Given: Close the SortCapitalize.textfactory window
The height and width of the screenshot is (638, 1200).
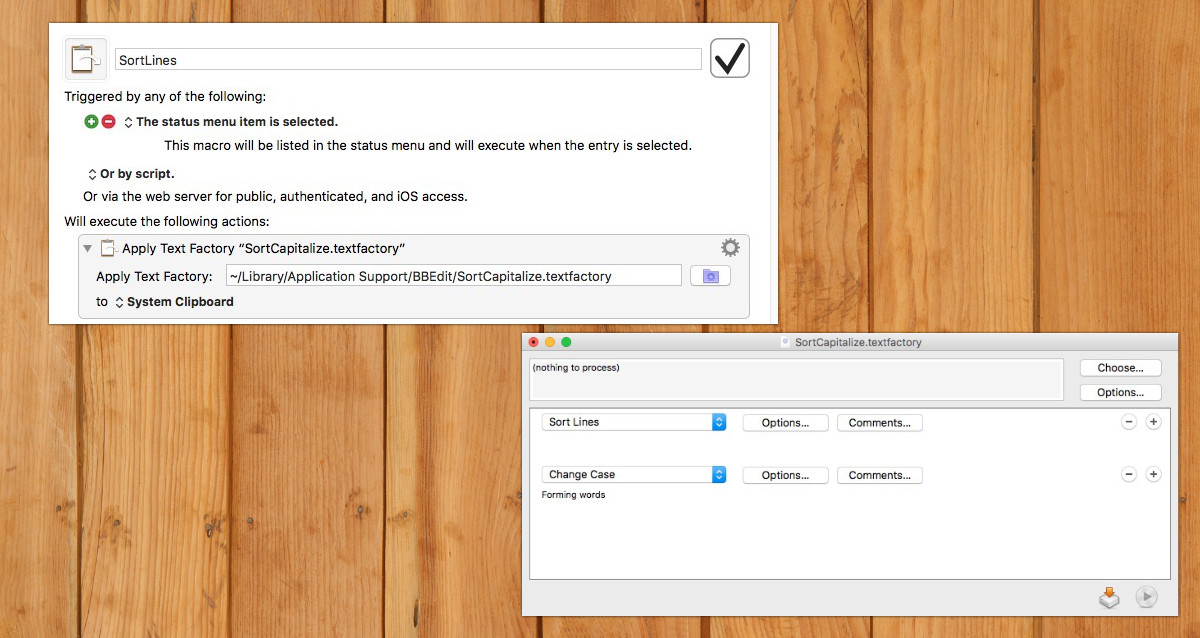Looking at the screenshot, I should (x=534, y=342).
